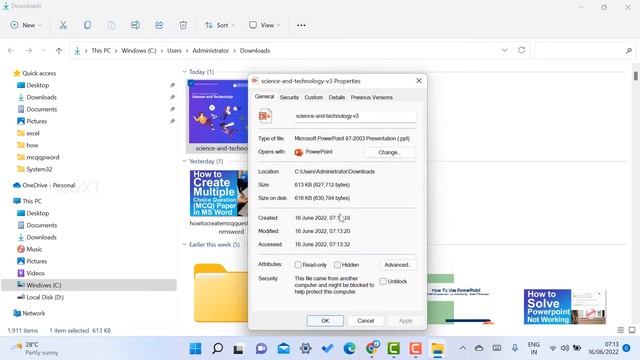Click the Paste icon in Explorer toolbar
The height and width of the screenshot is (360, 640).
pyautogui.click(x=111, y=25)
